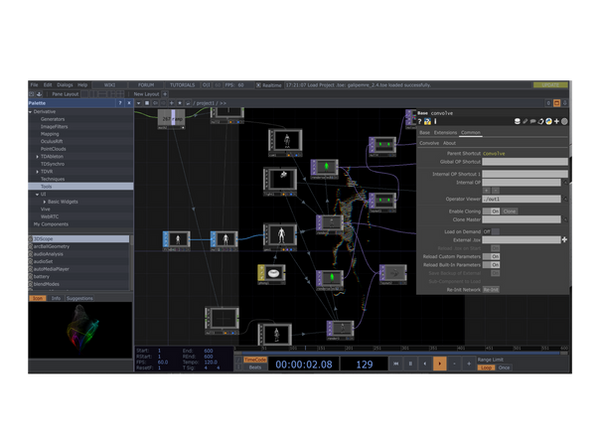Click the gray circle color icon

(x=564, y=121)
